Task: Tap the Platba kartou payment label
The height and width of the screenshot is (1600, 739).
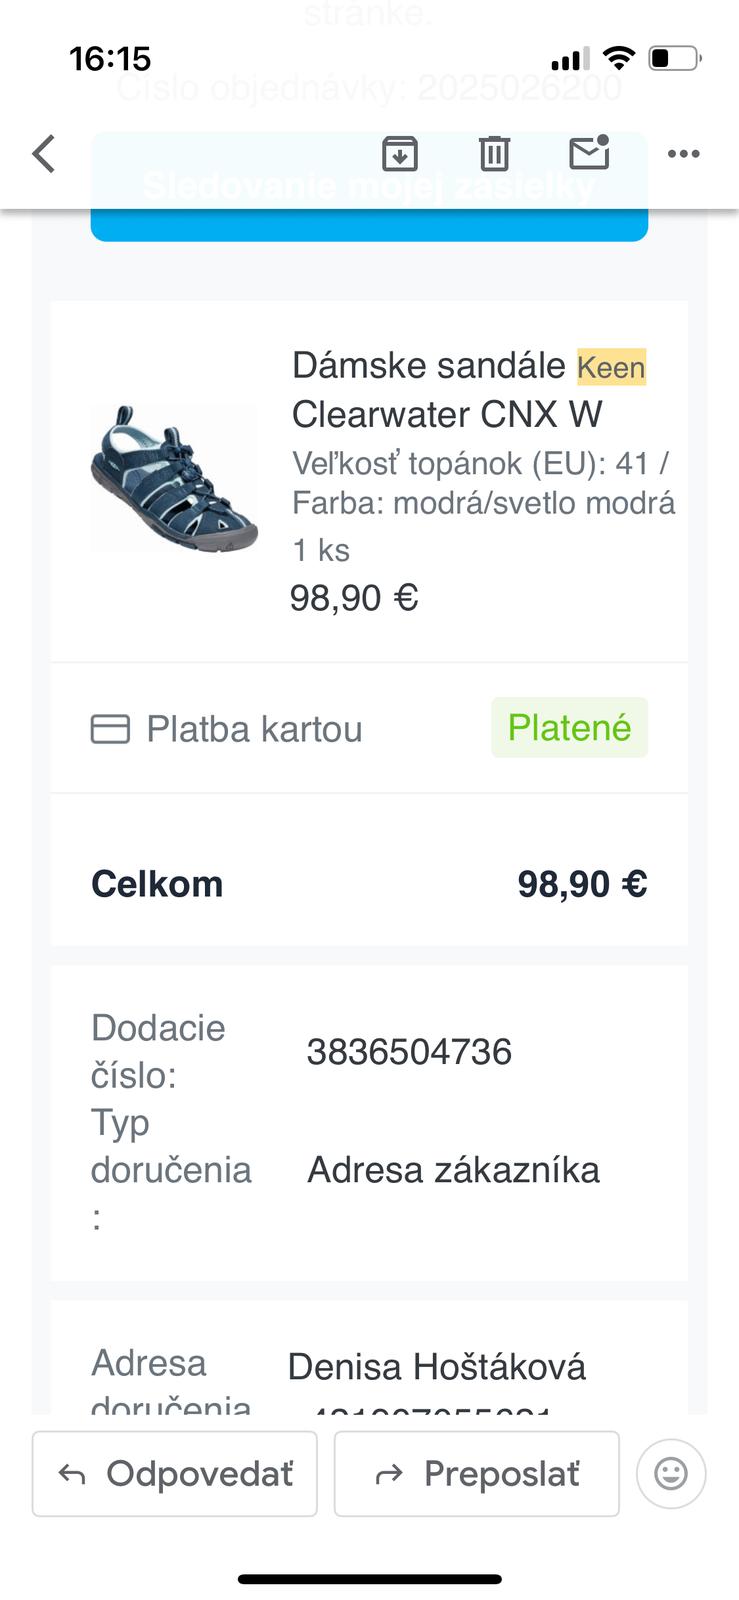Action: click(254, 729)
